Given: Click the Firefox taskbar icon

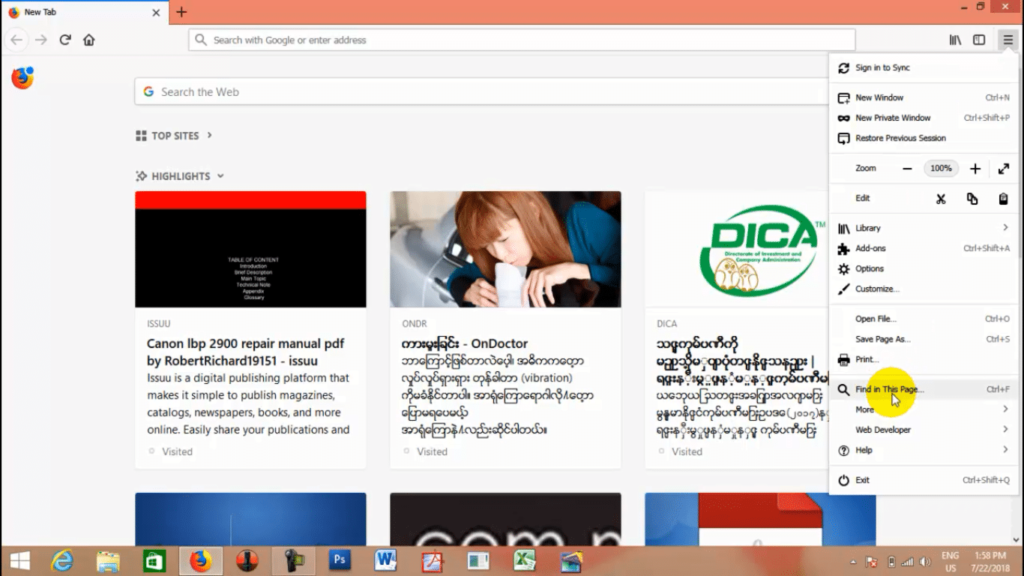Looking at the screenshot, I should point(200,561).
